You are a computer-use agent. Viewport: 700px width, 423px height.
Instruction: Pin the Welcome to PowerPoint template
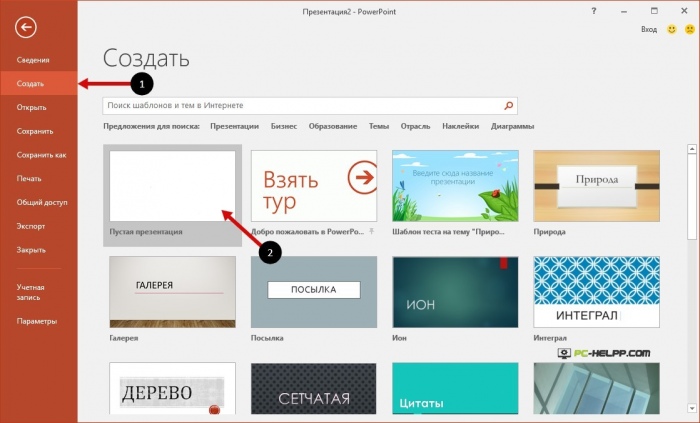tap(371, 231)
